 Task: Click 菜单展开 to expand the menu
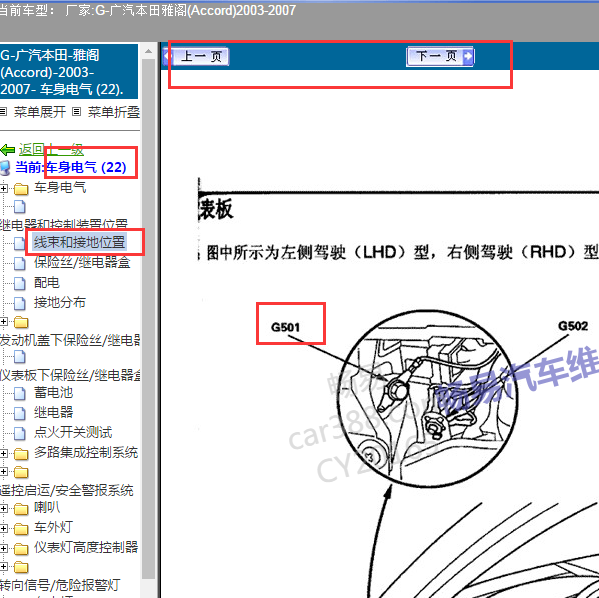pos(40,112)
